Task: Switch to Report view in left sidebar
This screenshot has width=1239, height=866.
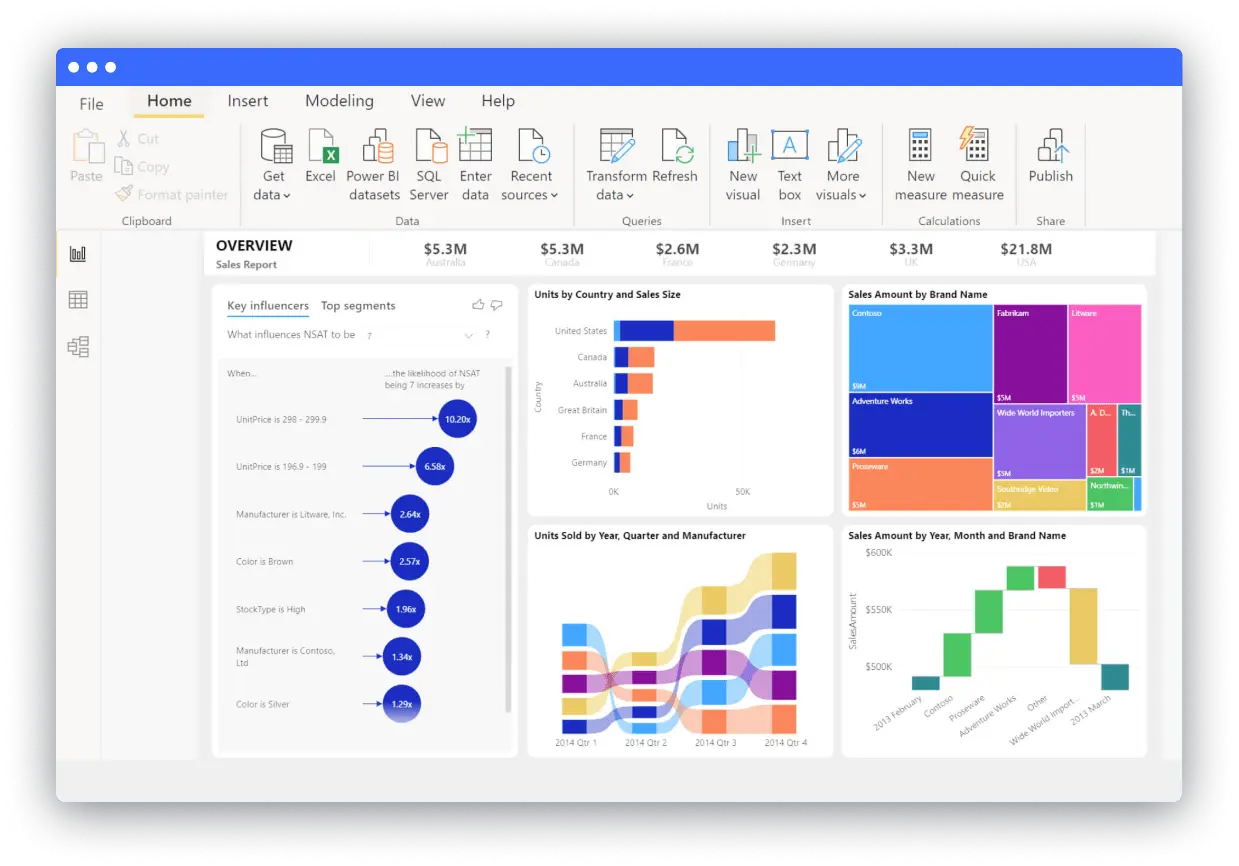Action: [78, 254]
